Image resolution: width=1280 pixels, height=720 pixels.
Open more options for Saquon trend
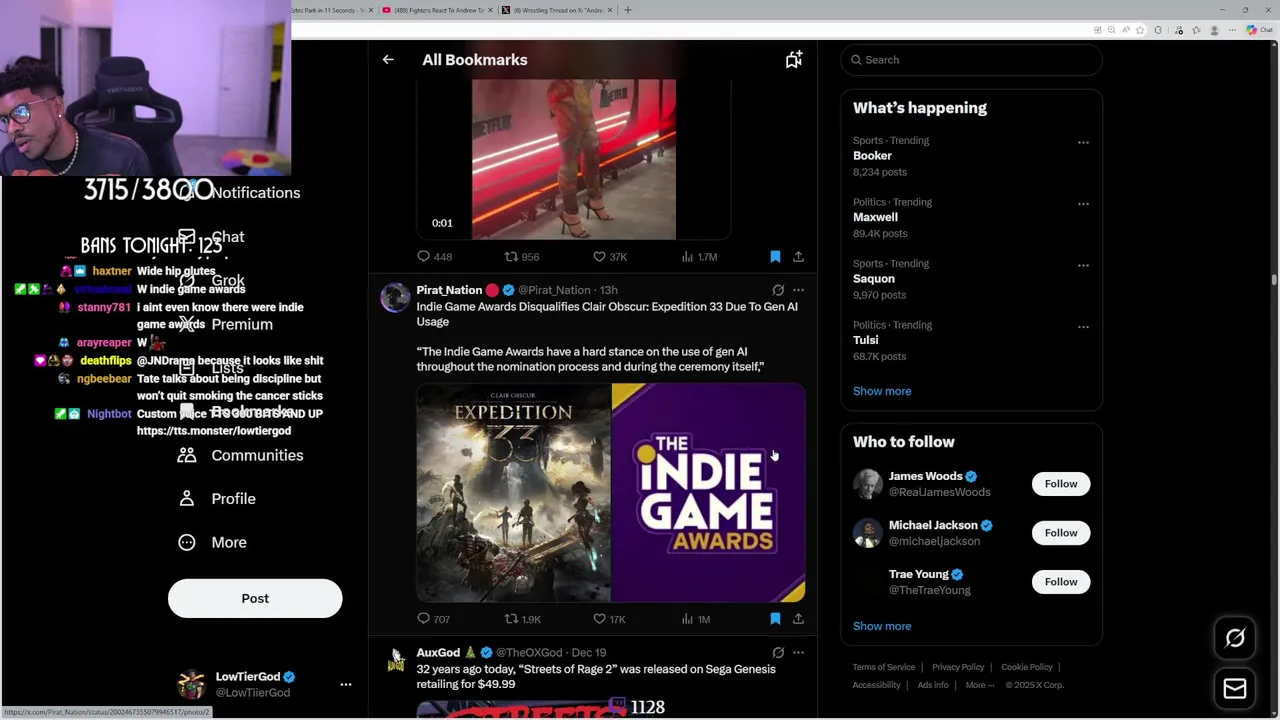1083,266
